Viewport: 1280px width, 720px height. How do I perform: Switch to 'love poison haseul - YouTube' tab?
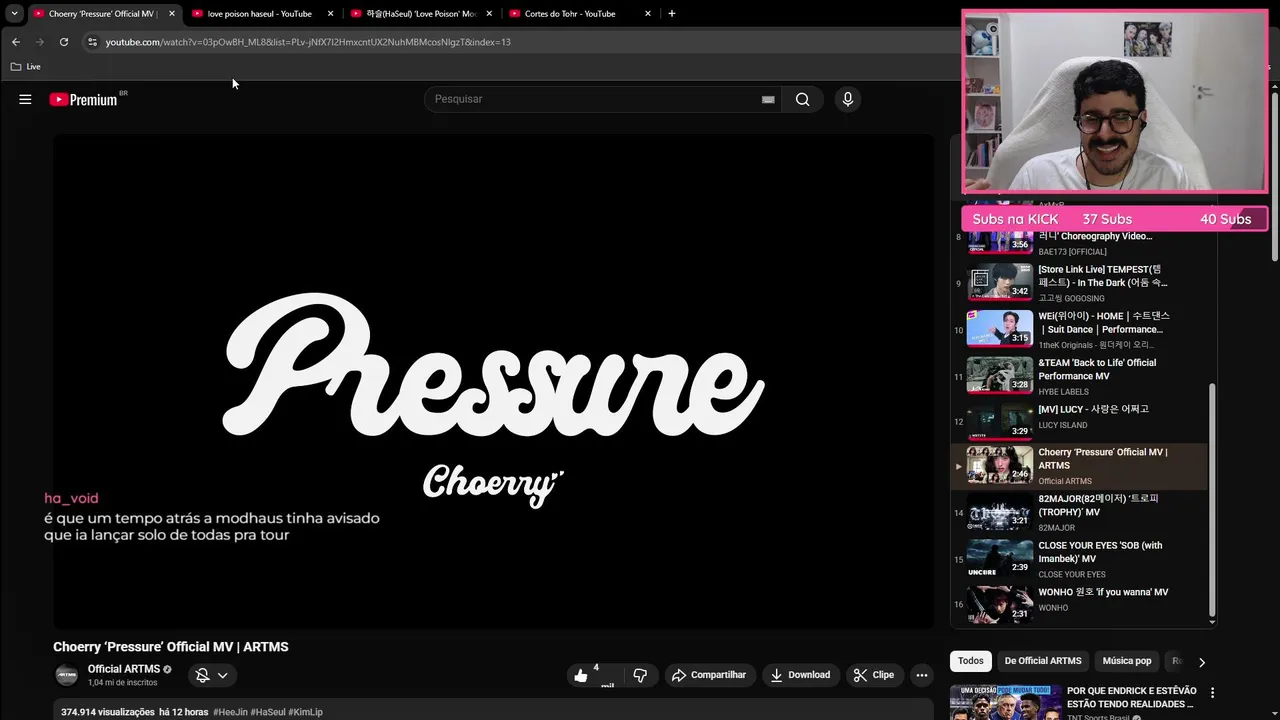(260, 14)
